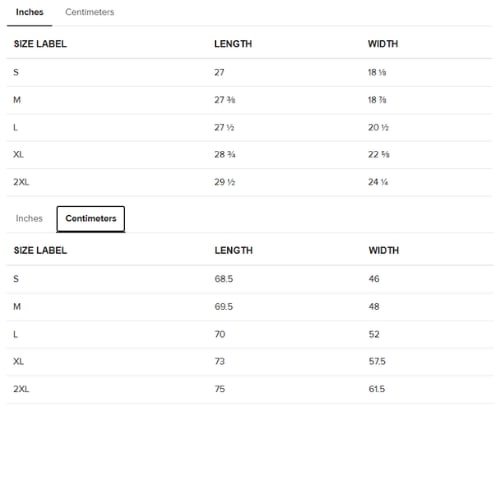Click the outlined Centimeters tab in lower table
Screen dimensions: 500x500
[x=91, y=219]
